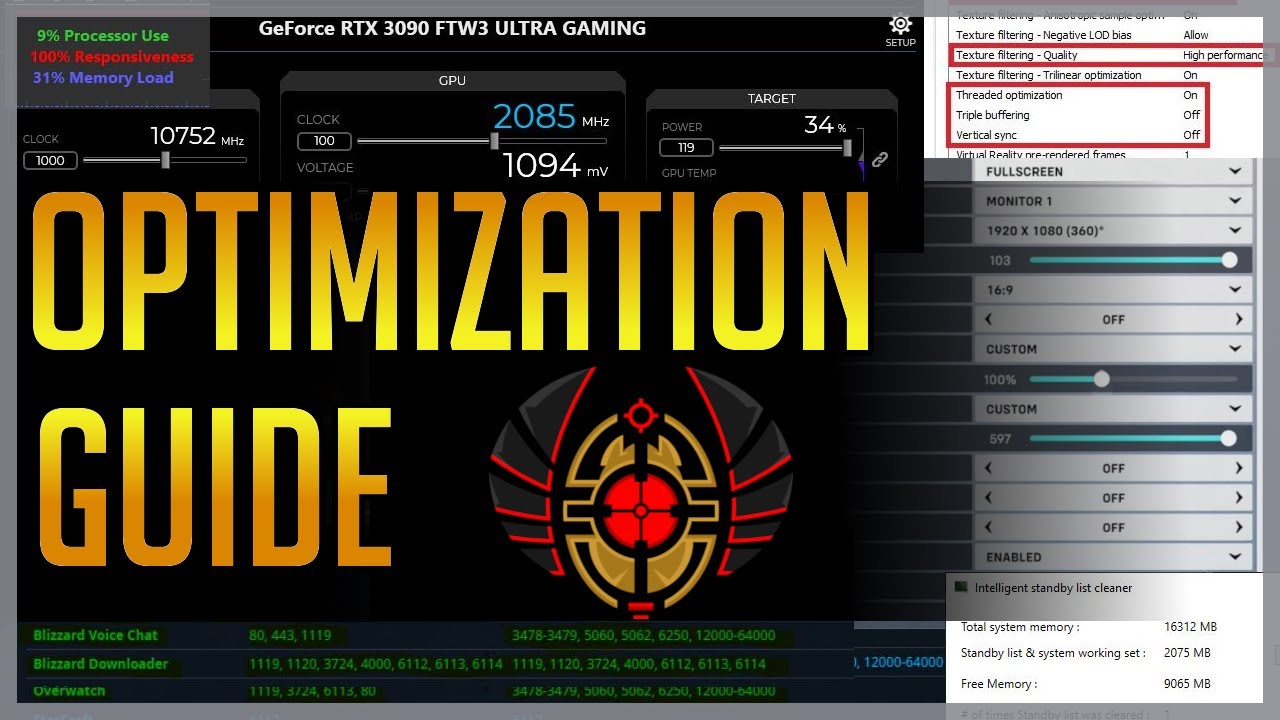Screen dimensions: 1280x720
Task: Select the Threaded optimization setting
Action: 1009,95
